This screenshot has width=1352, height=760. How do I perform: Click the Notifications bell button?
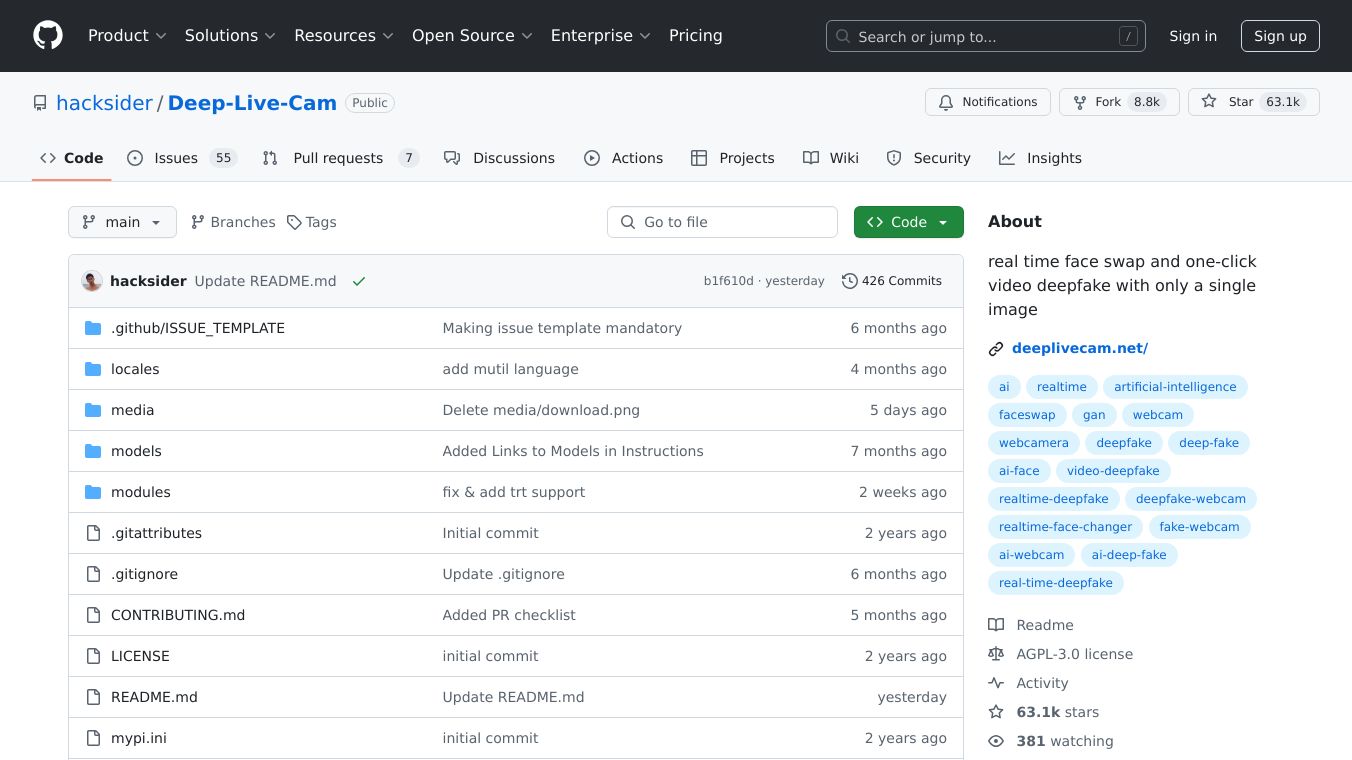[x=987, y=102]
